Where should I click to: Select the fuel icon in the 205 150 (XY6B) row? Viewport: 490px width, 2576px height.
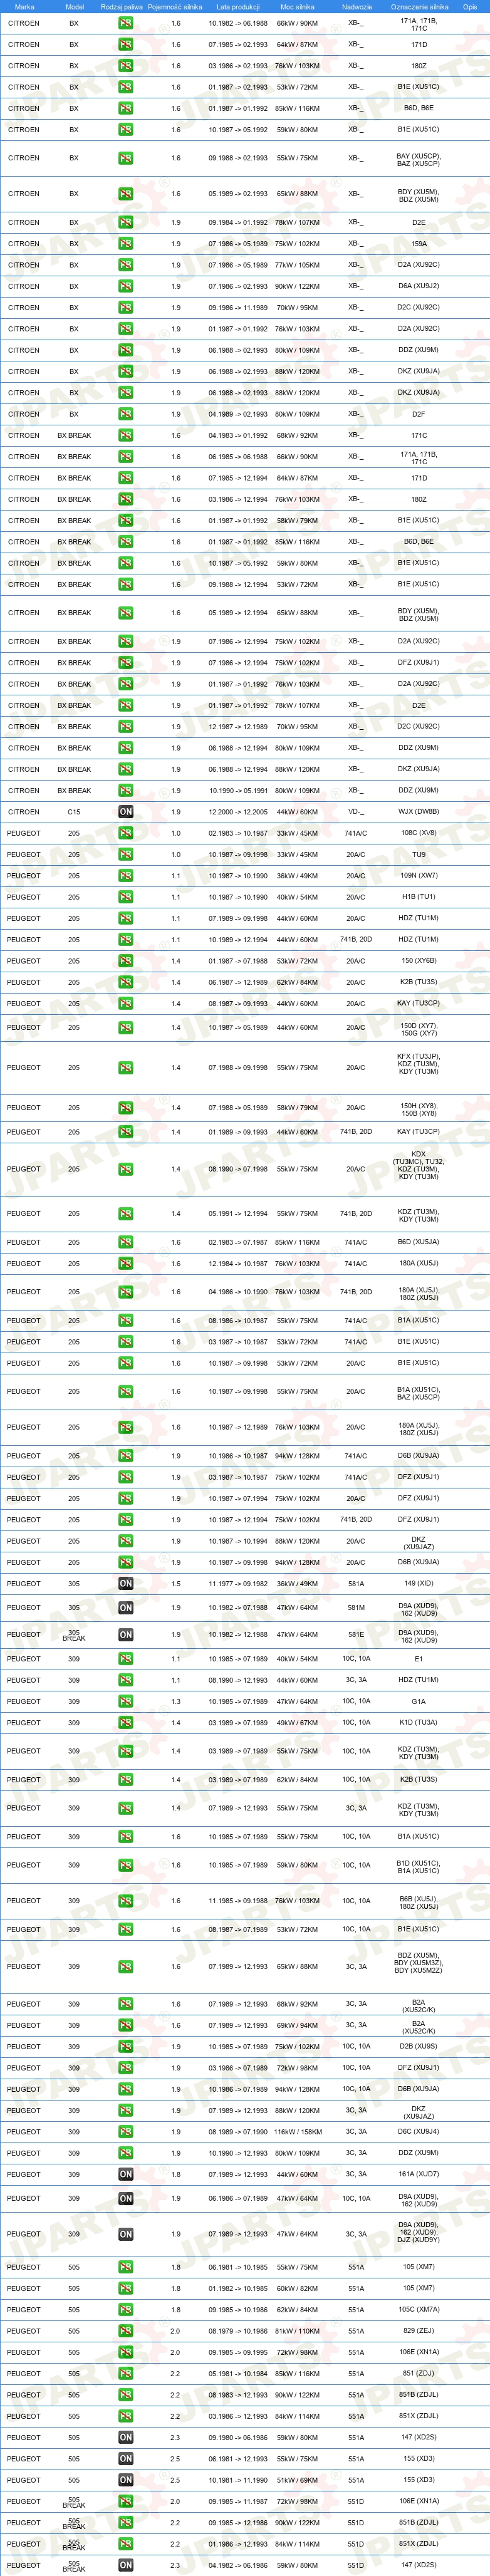click(125, 961)
